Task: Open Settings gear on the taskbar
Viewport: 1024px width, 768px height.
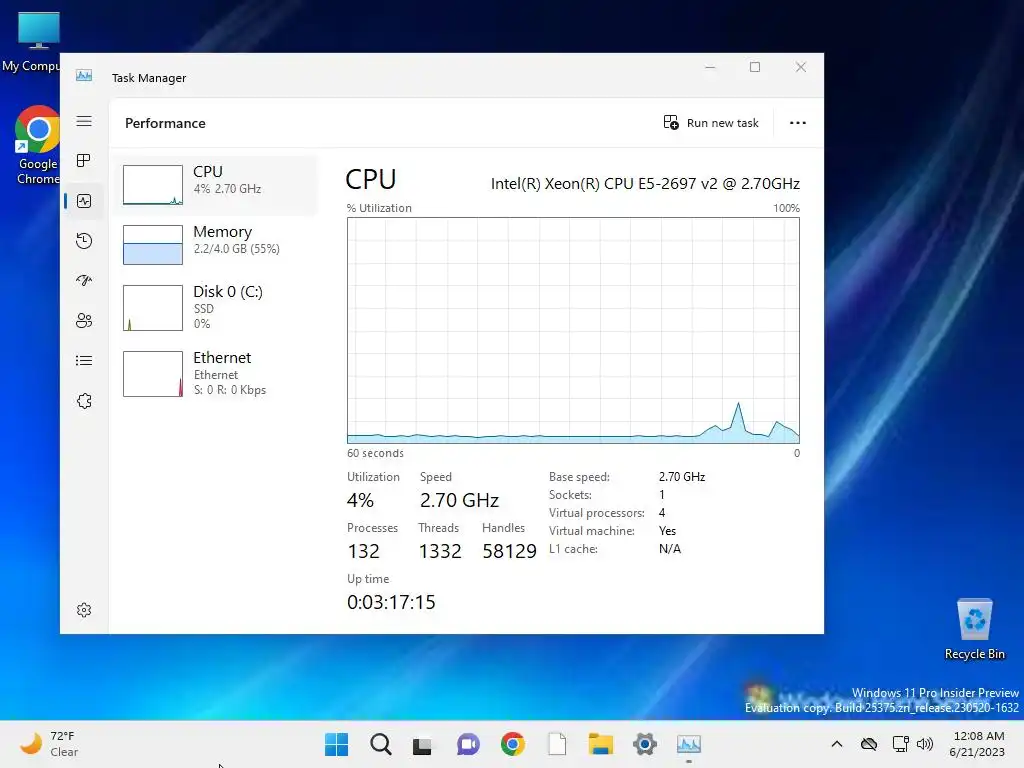Action: (645, 744)
